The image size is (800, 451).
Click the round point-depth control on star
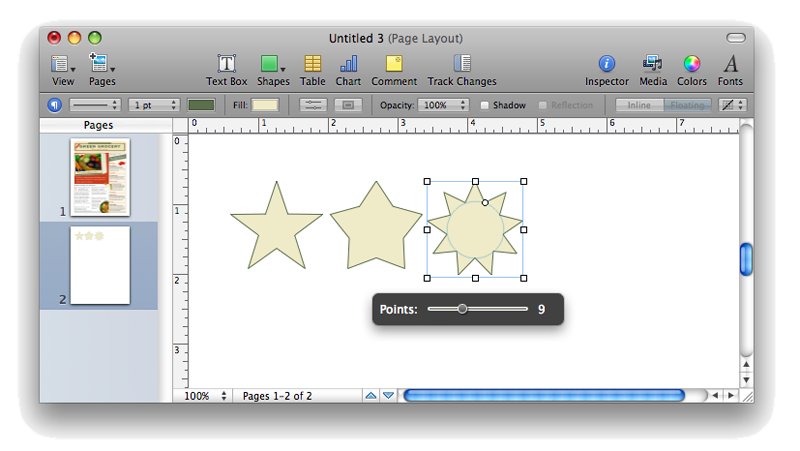coord(485,203)
